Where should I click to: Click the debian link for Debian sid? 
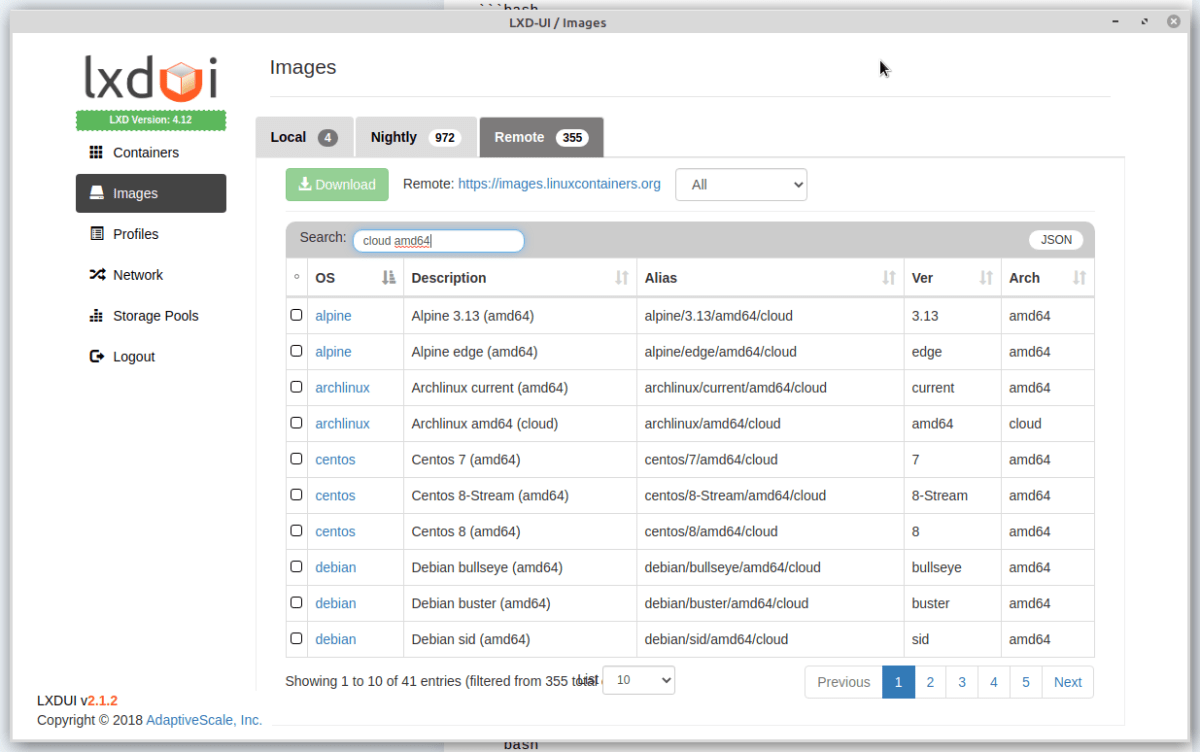[x=335, y=639]
